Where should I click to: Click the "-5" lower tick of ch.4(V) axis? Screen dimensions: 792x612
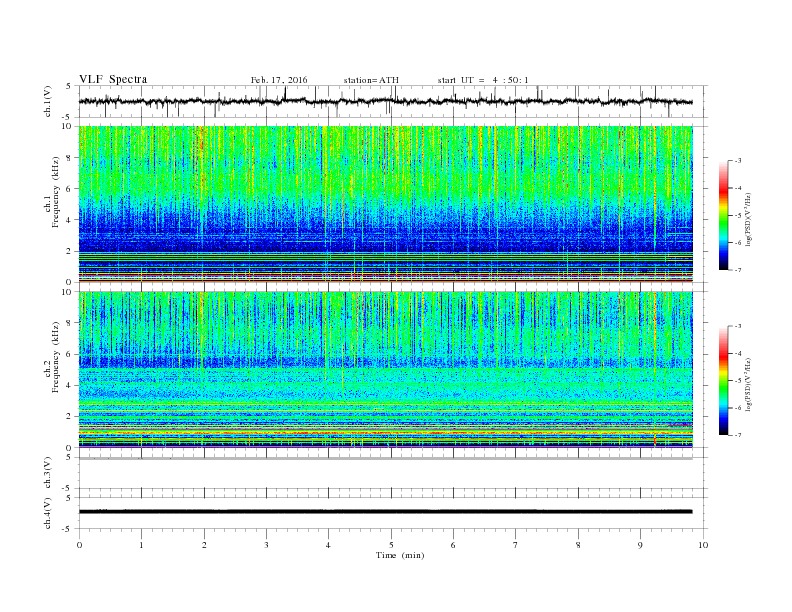coord(67,529)
